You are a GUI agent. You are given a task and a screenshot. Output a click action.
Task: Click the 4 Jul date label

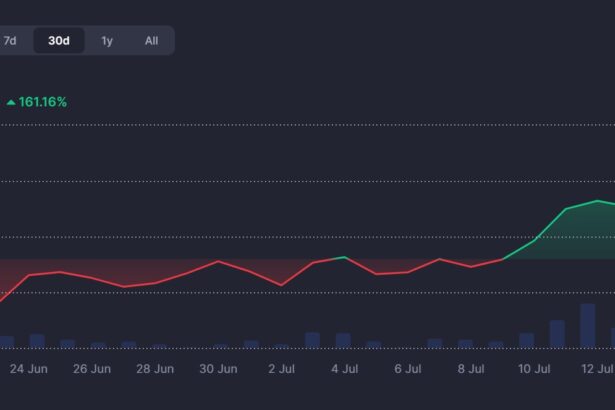[x=343, y=369]
